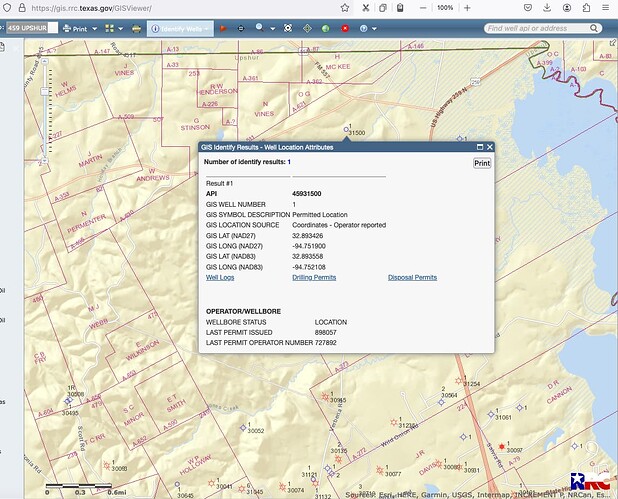Click the well symbol labeled 30564
Viewport: 618px width, 499px height.
pyautogui.click(x=441, y=402)
